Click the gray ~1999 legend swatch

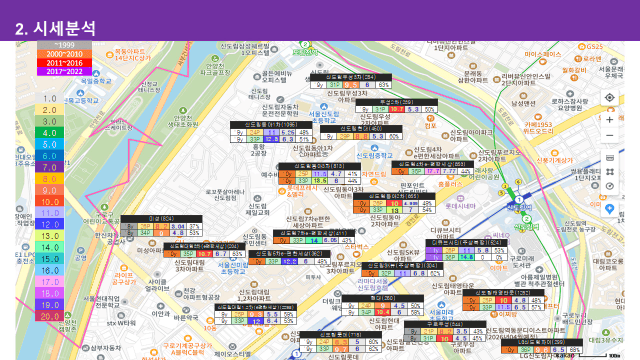(64, 45)
